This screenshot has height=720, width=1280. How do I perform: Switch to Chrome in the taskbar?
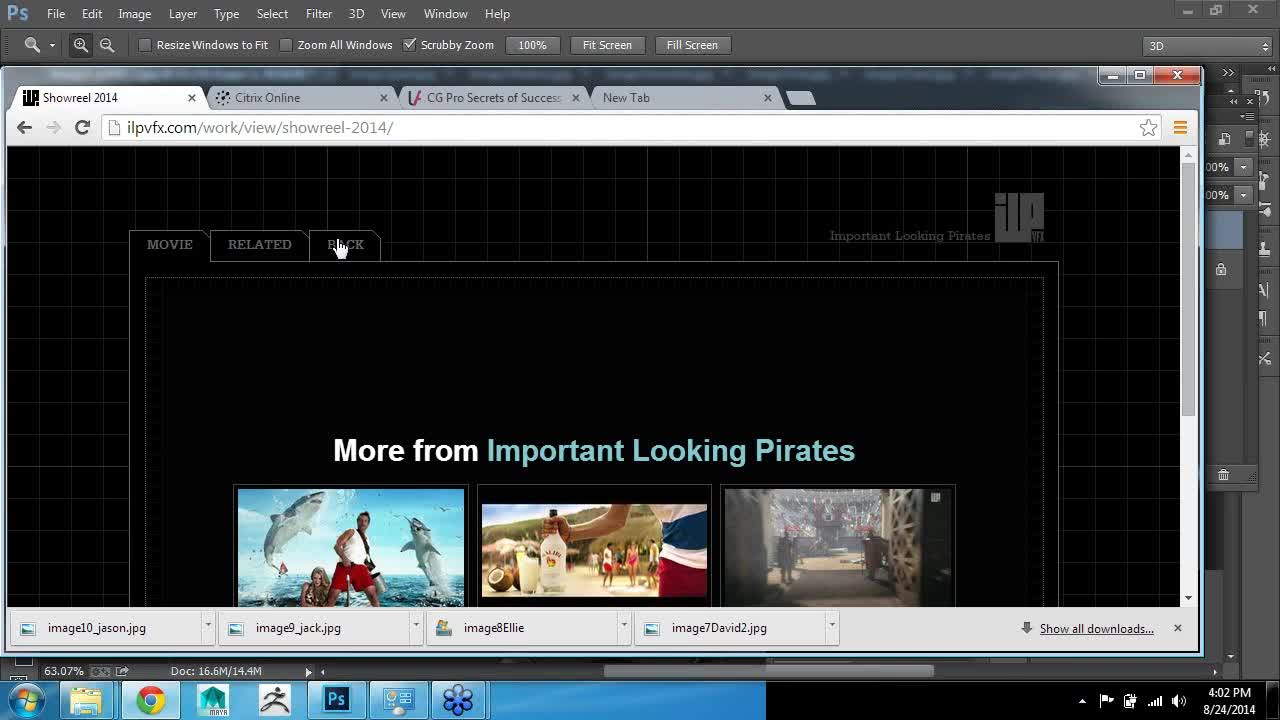(x=151, y=700)
